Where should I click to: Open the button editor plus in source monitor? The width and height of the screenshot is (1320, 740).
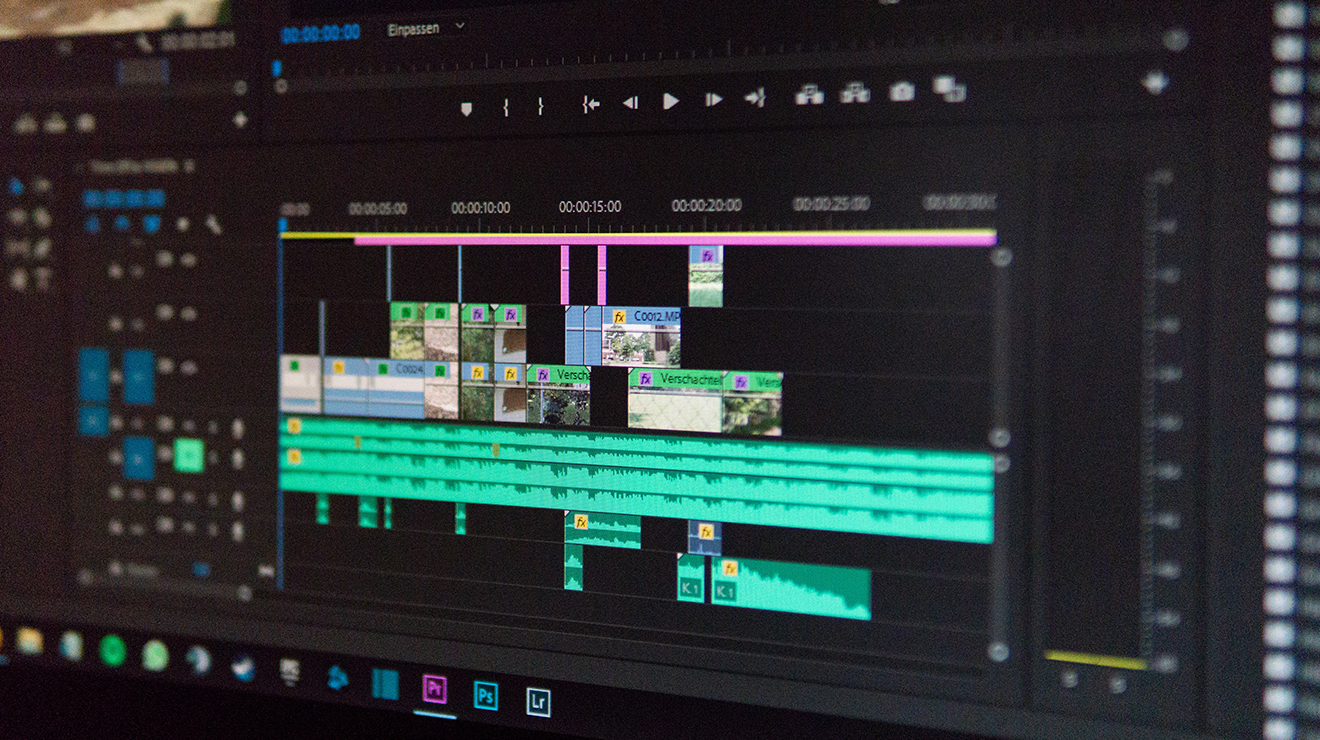point(240,120)
